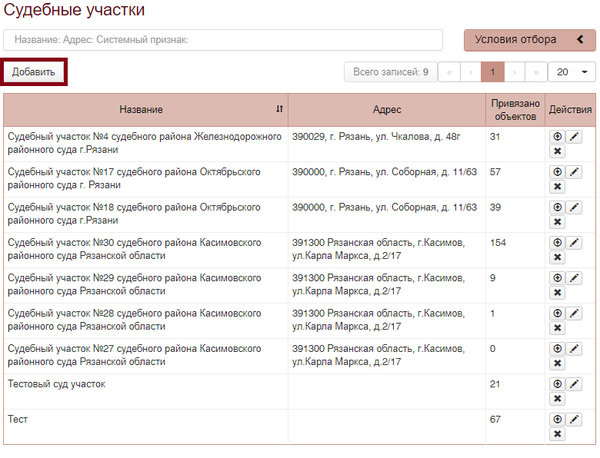Click the circle arrow icon for участок №18
Viewport: 600px width, 458px height.
pos(557,207)
